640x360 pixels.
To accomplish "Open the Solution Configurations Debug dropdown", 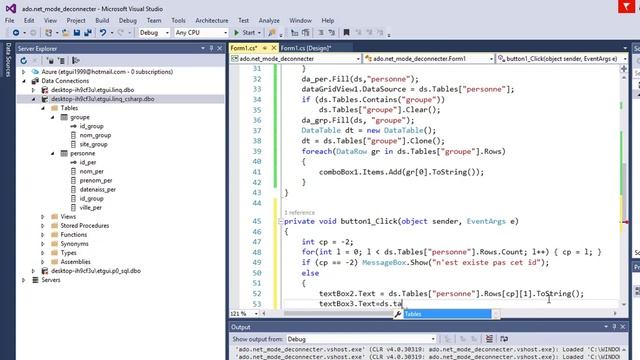I will point(154,33).
